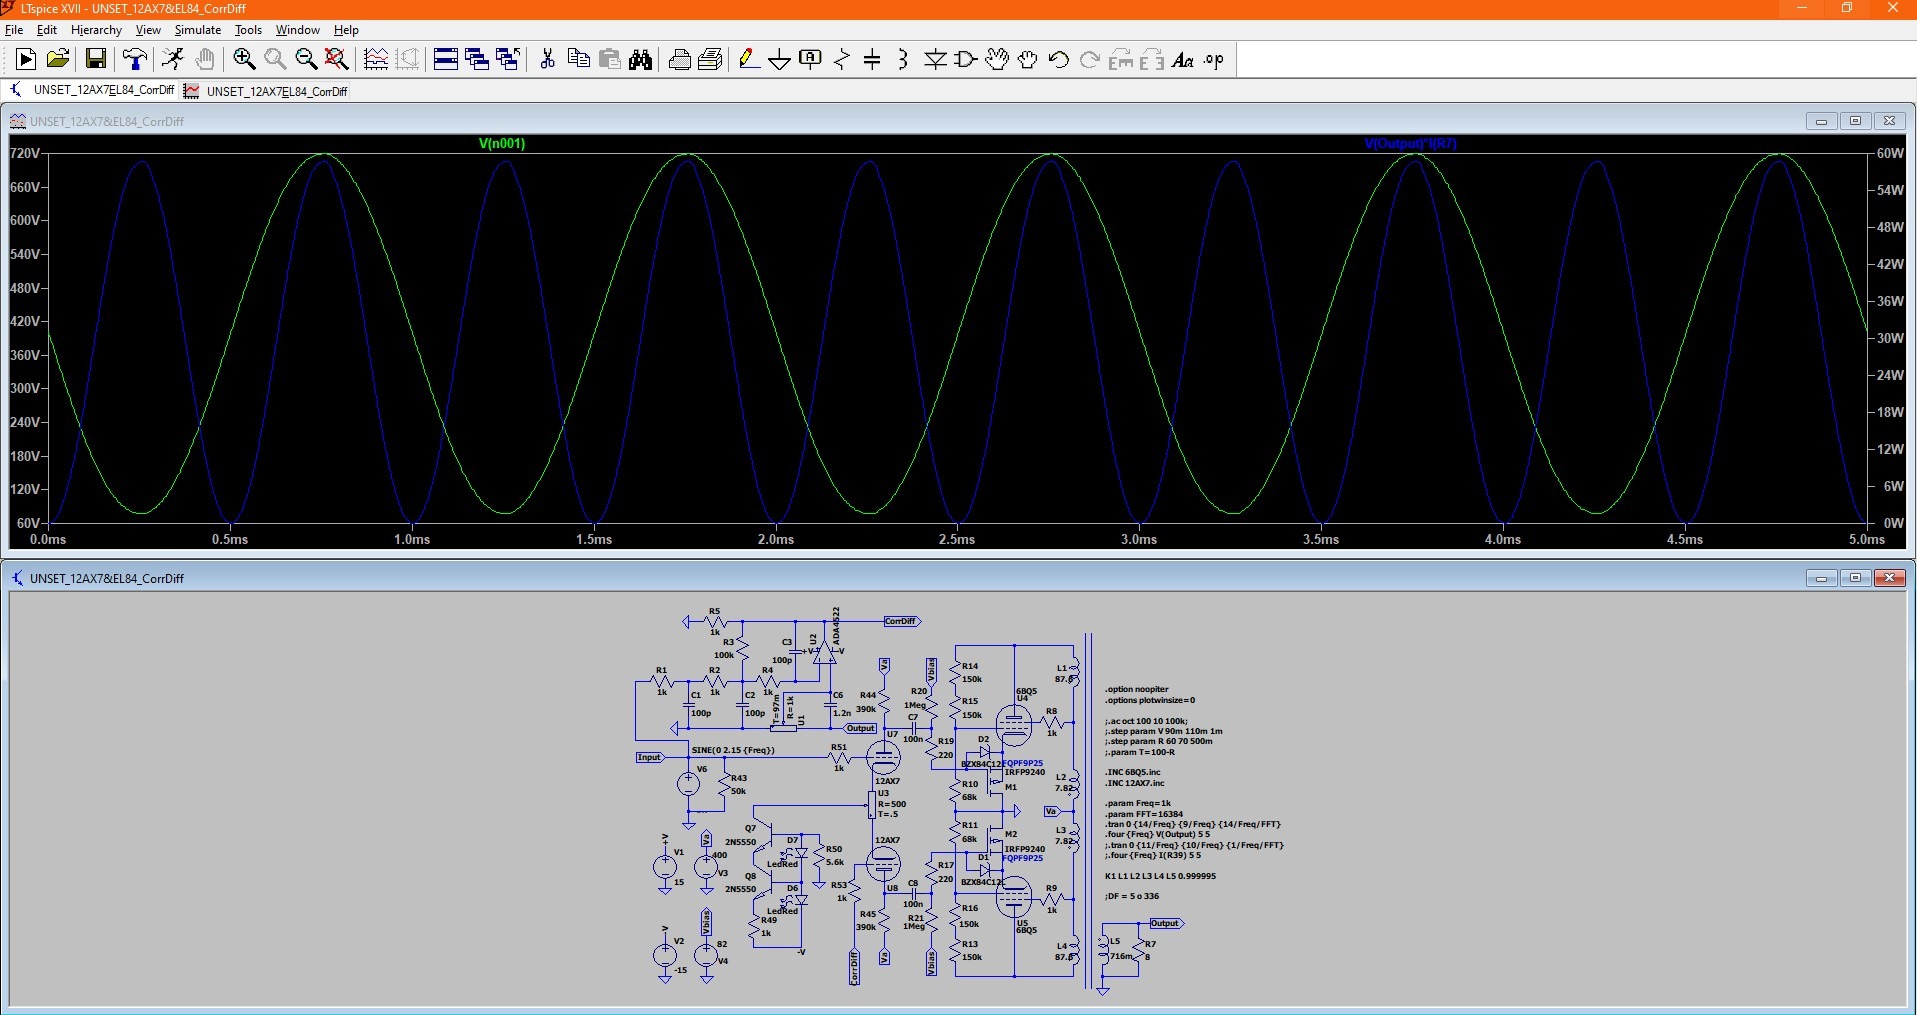Open the File menu
Image resolution: width=1917 pixels, height=1015 pixels.
pos(14,30)
